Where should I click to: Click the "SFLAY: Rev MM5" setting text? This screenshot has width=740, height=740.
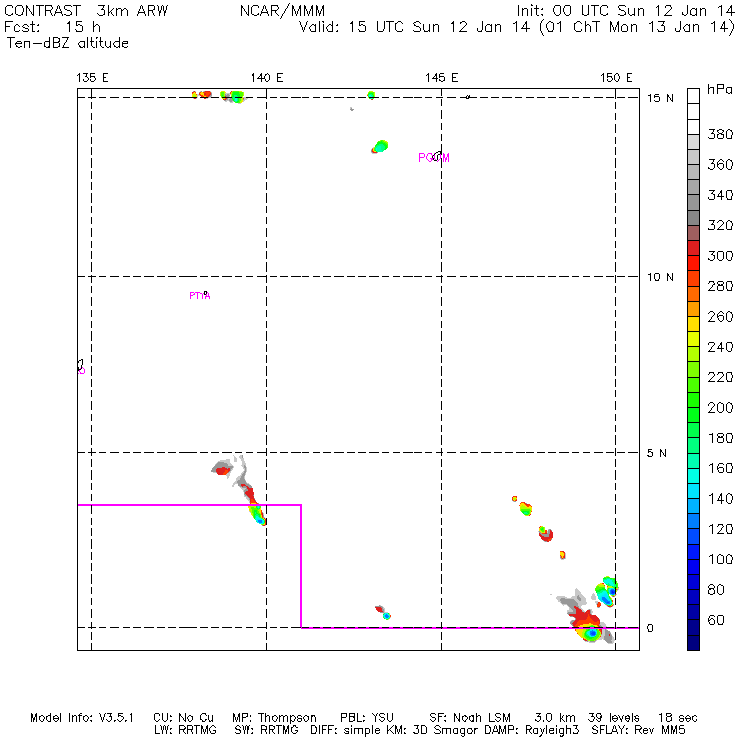(638, 730)
